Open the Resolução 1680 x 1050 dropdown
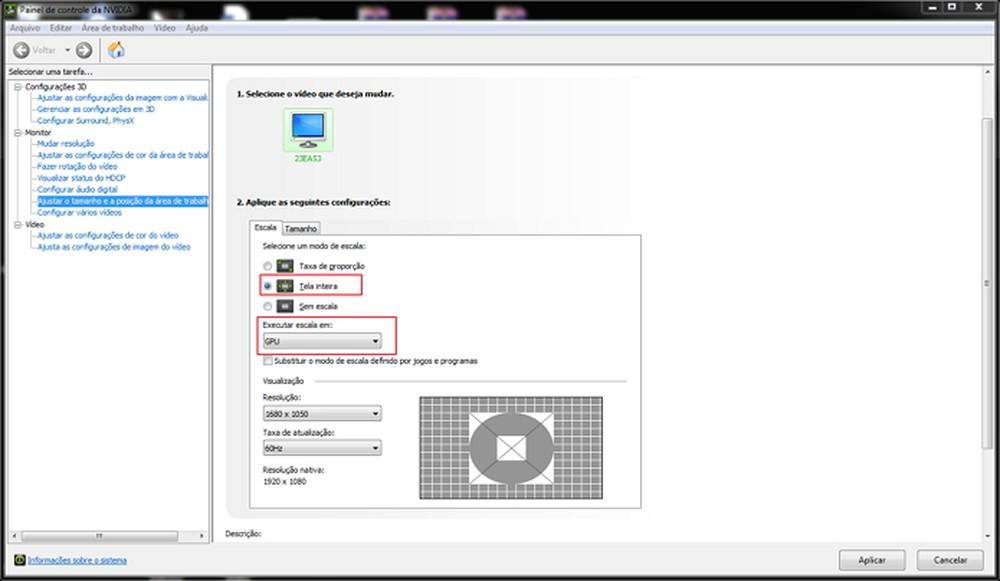 (322, 413)
